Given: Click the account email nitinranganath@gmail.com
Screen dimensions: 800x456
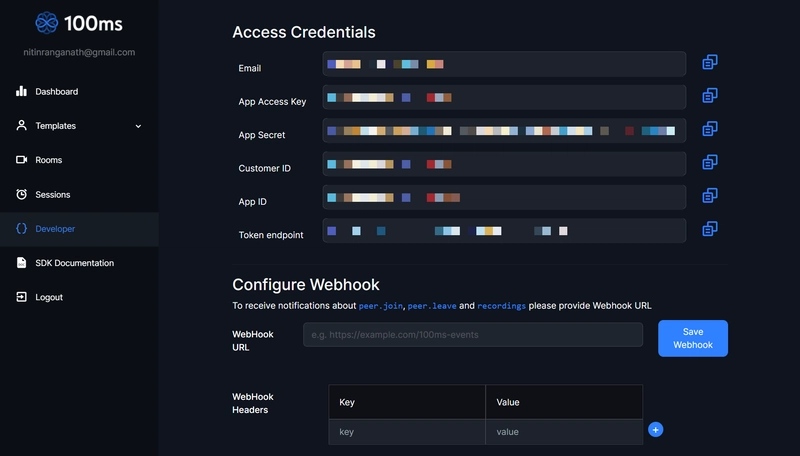Looking at the screenshot, I should pos(79,52).
